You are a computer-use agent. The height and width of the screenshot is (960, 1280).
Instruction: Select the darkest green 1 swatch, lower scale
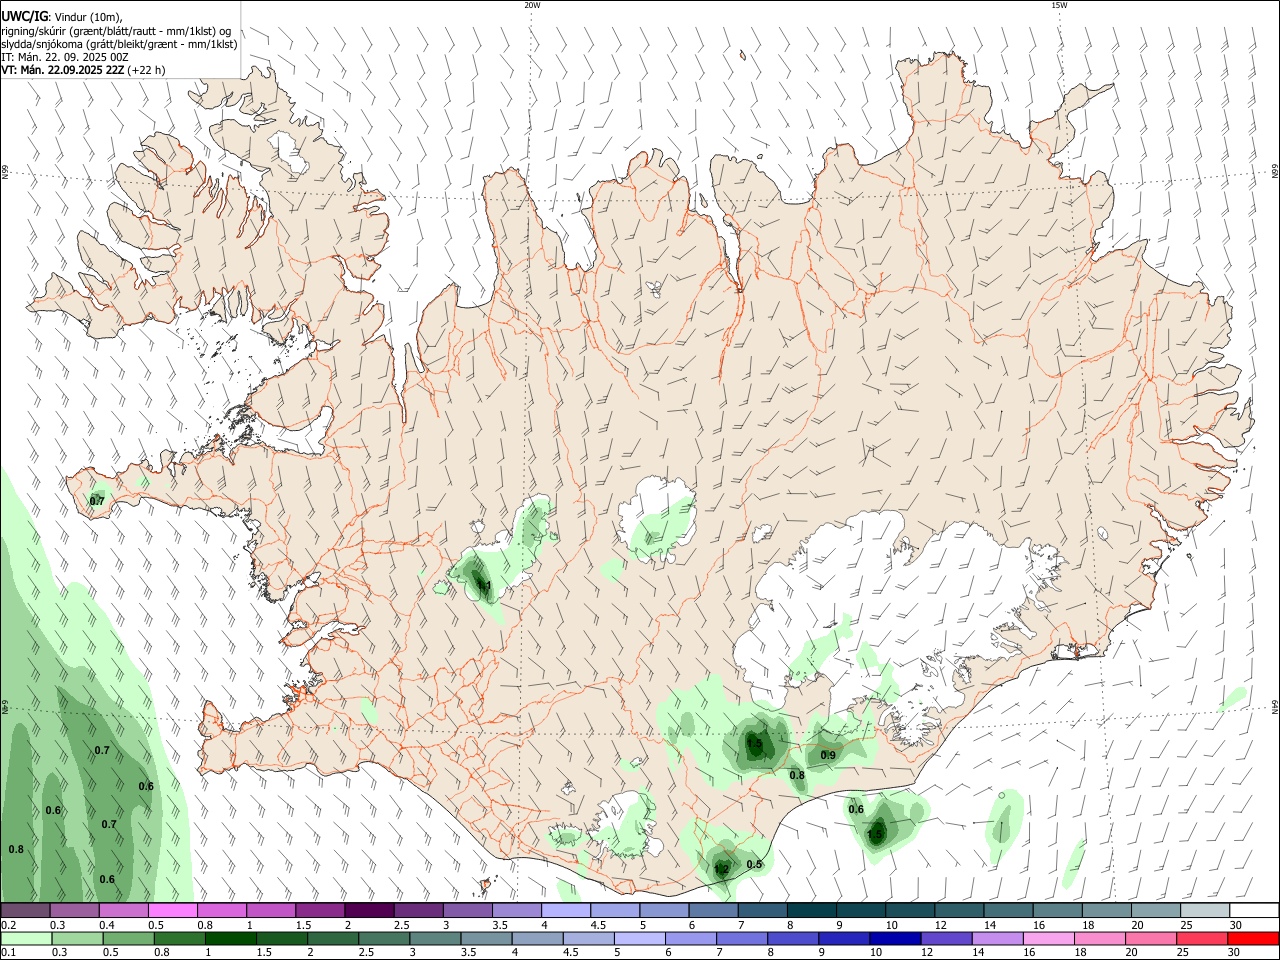click(230, 938)
